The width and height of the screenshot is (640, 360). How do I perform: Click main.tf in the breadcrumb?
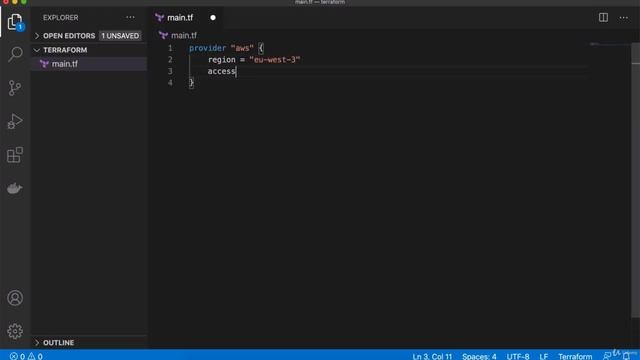coord(184,36)
